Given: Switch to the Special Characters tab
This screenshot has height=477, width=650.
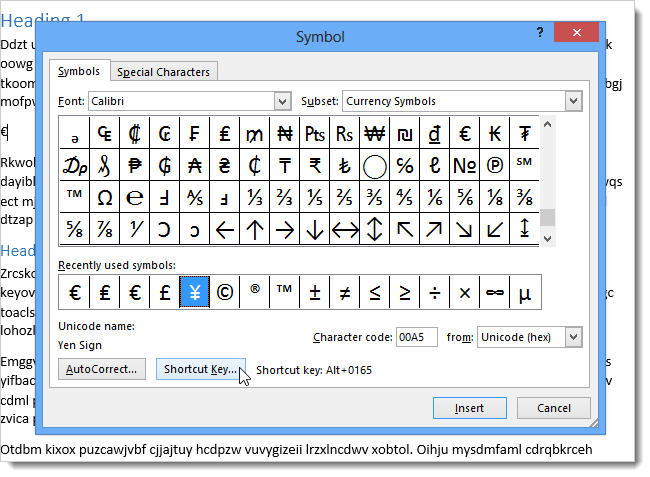Looking at the screenshot, I should coord(163,72).
